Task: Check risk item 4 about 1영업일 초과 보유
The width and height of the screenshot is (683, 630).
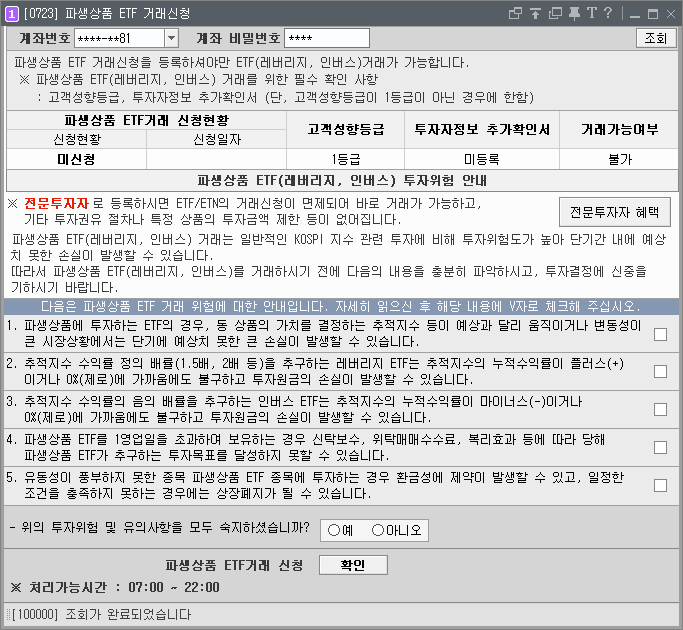Action: 660,447
